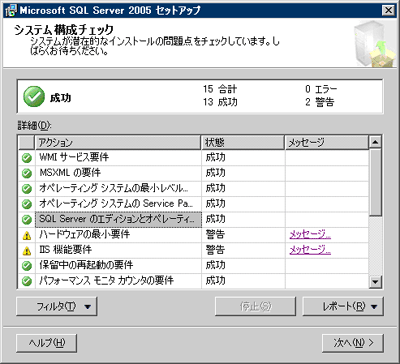This screenshot has height=364, width=400.
Task: Click green check icon for SQL Server のエディション row
Action: point(27,219)
